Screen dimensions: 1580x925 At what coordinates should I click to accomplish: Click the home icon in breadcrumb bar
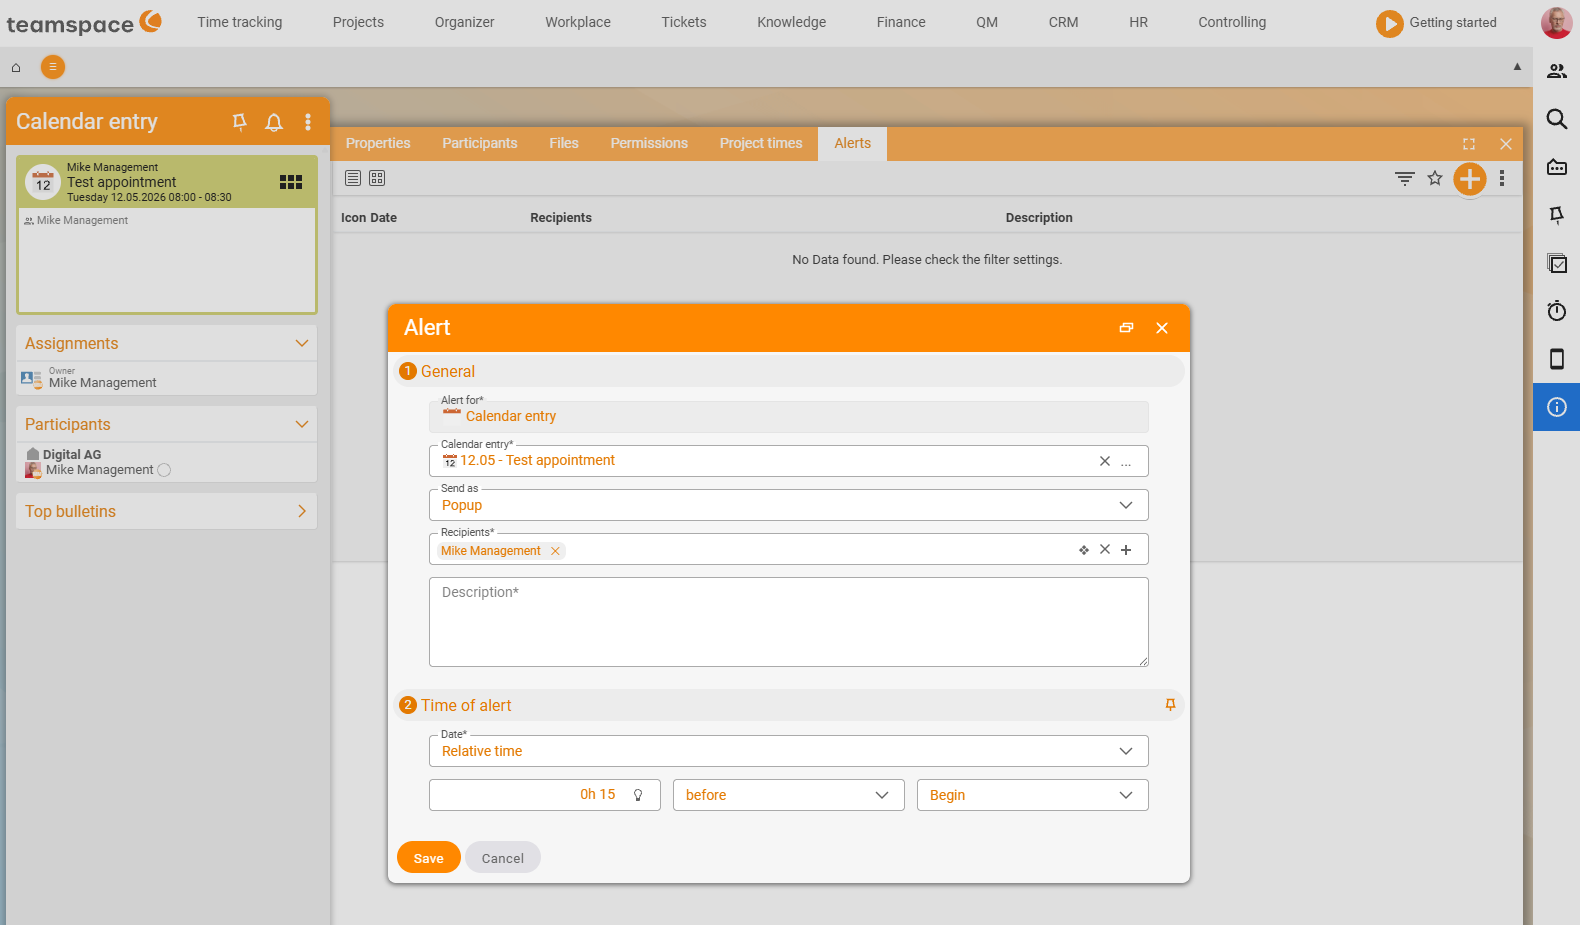pyautogui.click(x=16, y=68)
